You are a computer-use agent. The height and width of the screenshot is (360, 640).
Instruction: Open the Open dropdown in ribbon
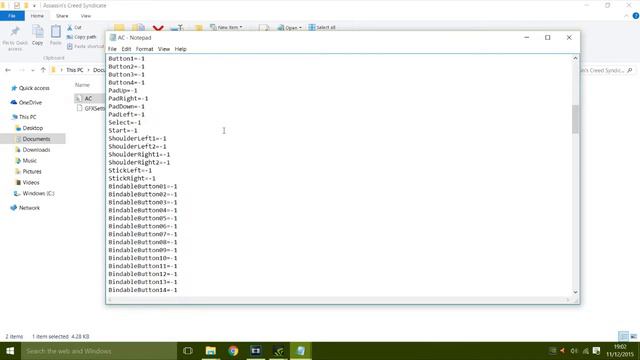(x=290, y=27)
